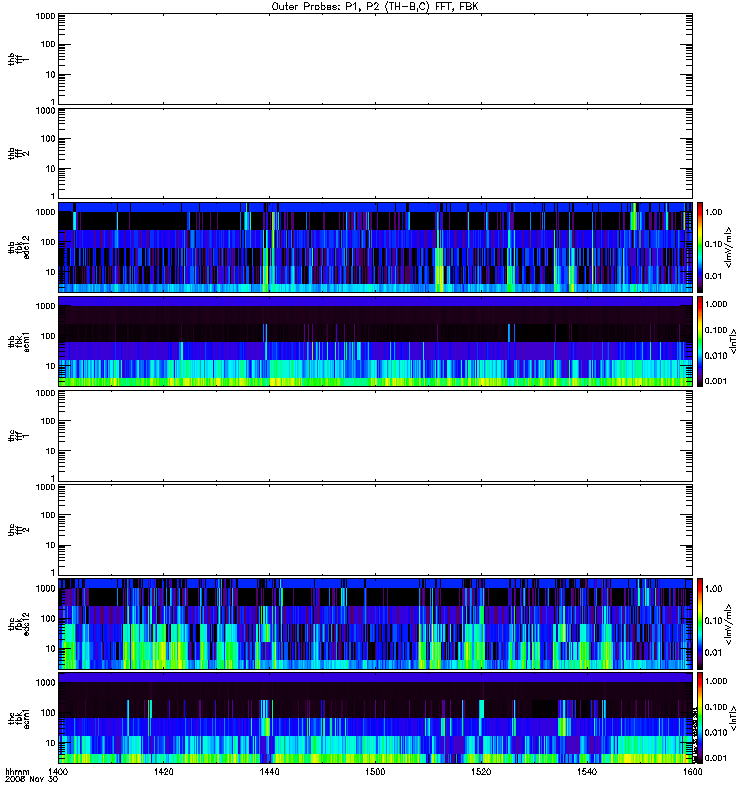Image resolution: width=750 pixels, height=800 pixels.
Task: Click the '1420' time axis label
Action: coord(163,771)
